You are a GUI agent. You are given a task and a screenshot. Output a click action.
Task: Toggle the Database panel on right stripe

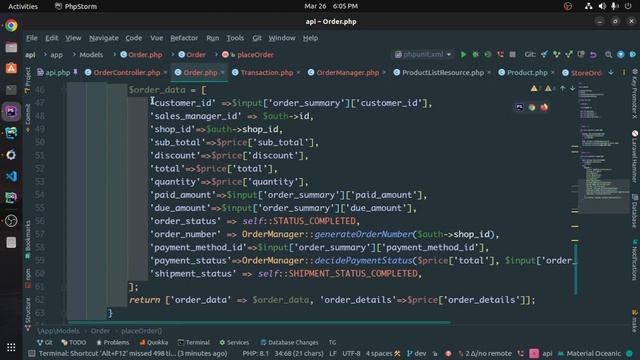click(x=635, y=210)
